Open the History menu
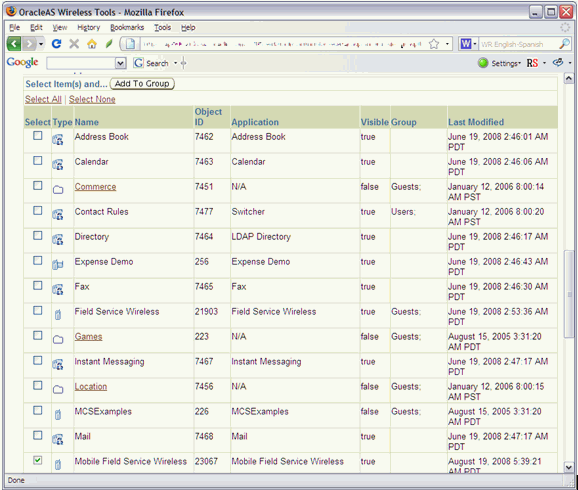Screen dimensions: 578x490 (x=88, y=28)
